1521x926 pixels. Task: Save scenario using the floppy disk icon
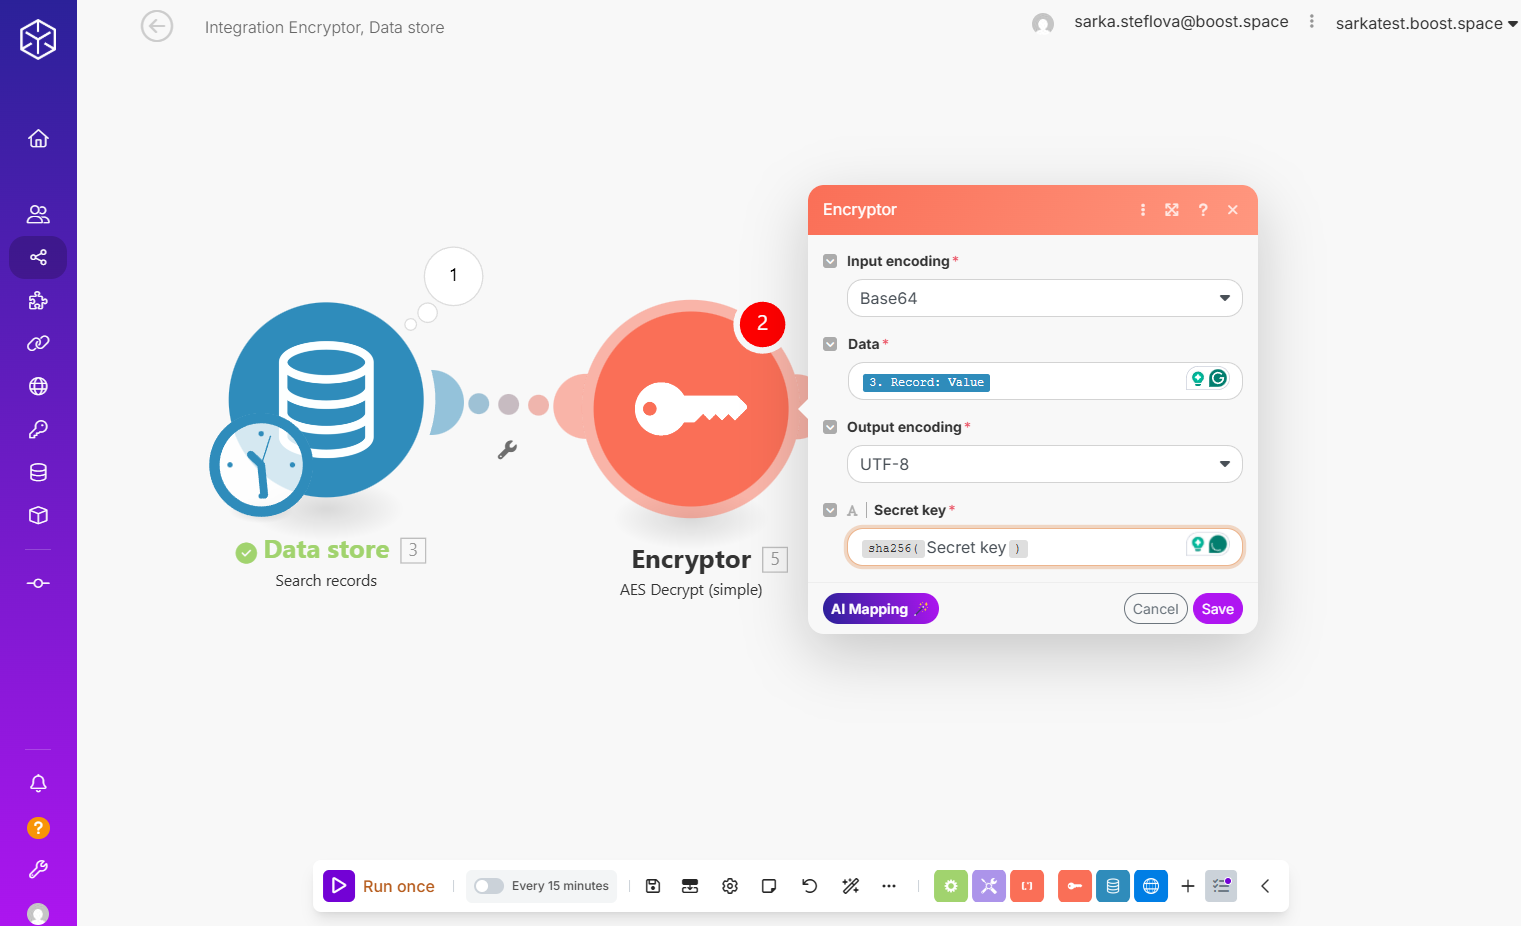(653, 886)
